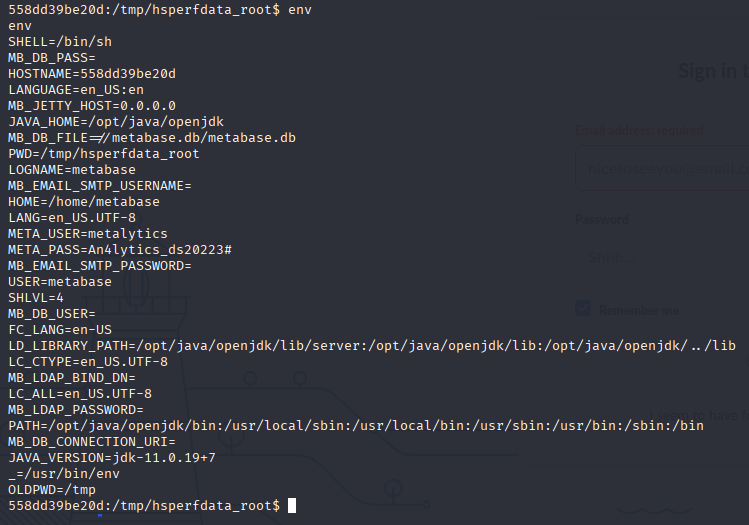
Task: Click the HOSTNAME=558dd39be20d line
Action: [x=92, y=74]
